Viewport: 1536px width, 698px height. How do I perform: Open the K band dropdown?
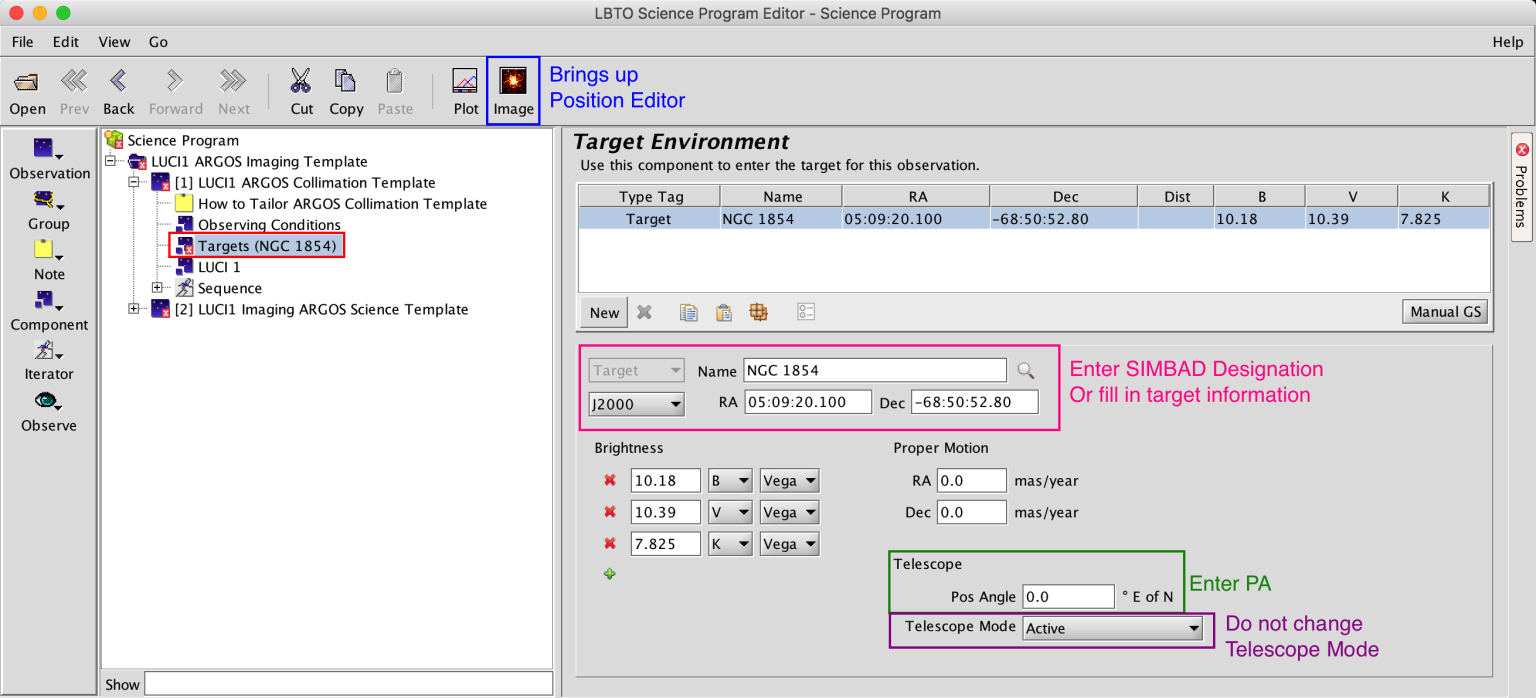[x=730, y=545]
